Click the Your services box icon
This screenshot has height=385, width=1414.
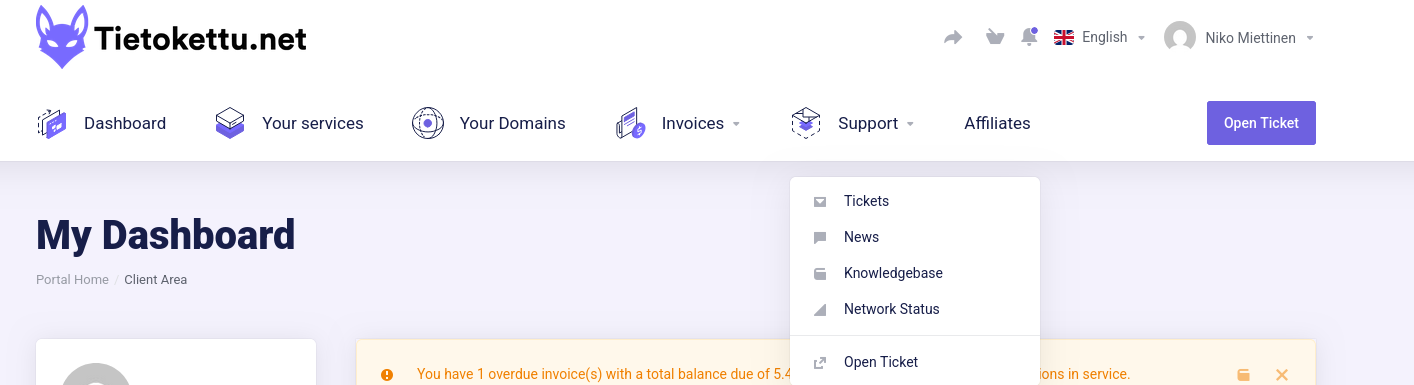pos(230,124)
